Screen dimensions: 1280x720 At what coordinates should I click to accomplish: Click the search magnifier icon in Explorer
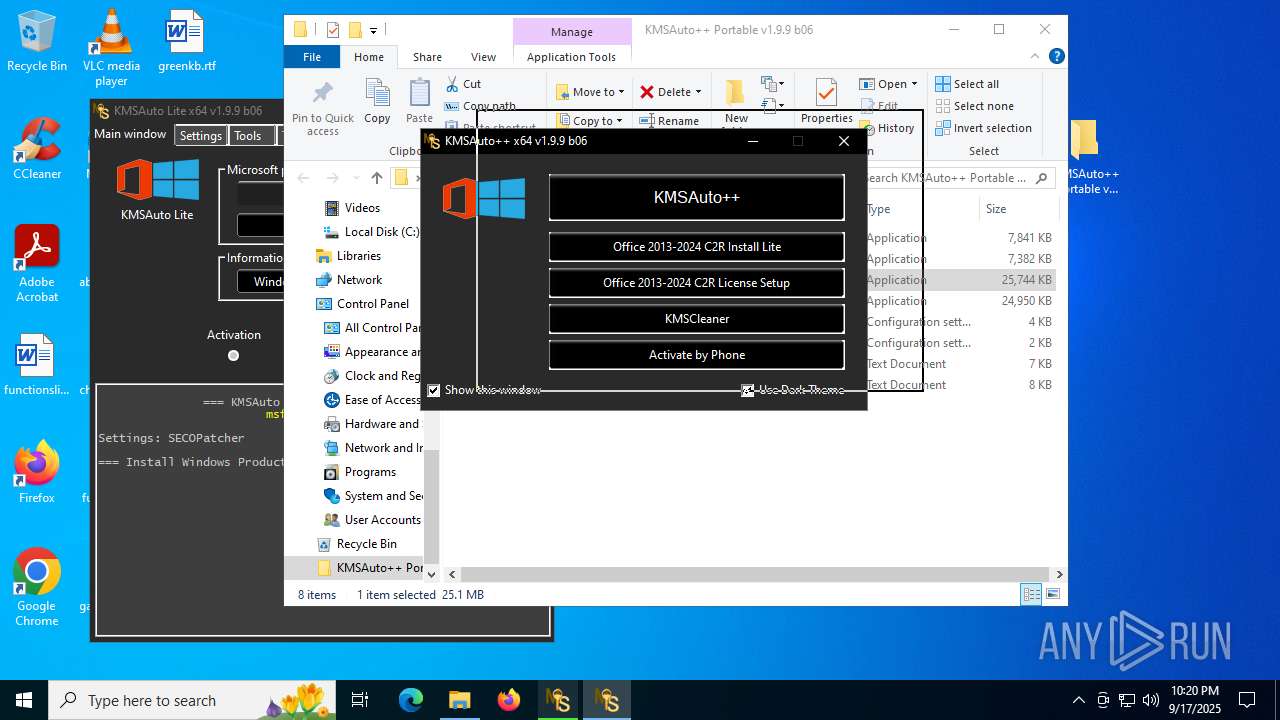pyautogui.click(x=1041, y=178)
